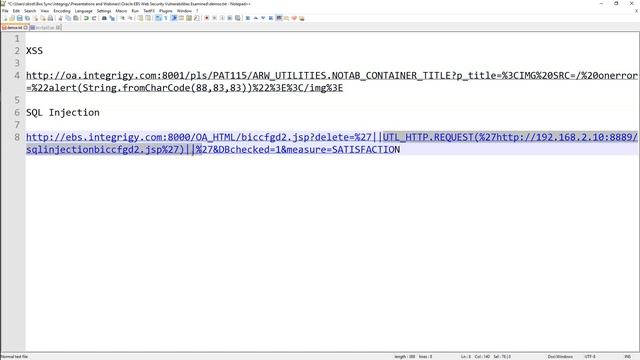Viewport: 640px width, 360px height.
Task: Open the Settings menu
Action: (x=104, y=11)
